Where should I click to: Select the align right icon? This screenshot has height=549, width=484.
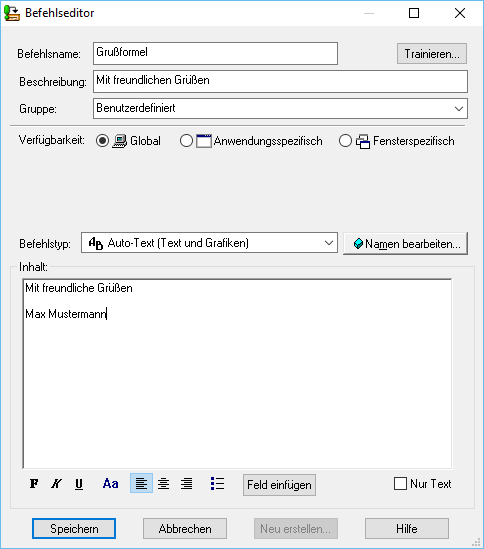pos(186,484)
